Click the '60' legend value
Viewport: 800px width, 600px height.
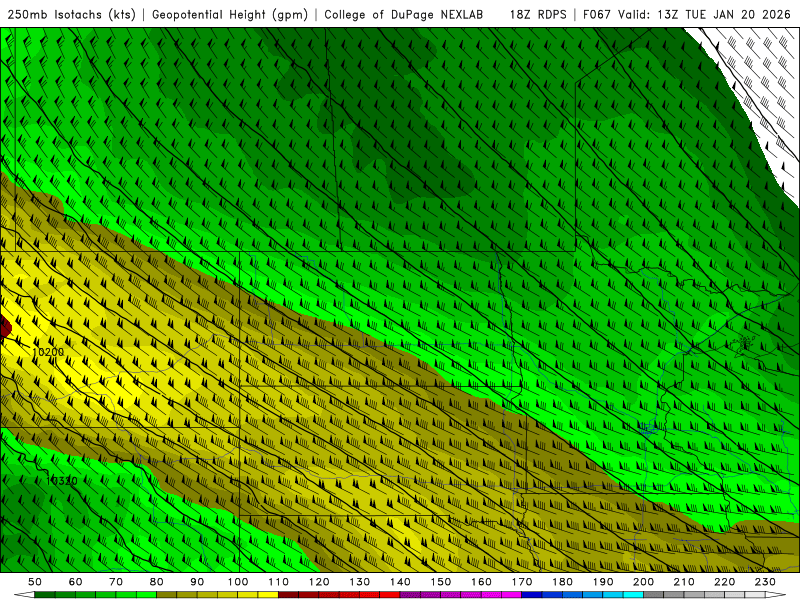point(75,582)
